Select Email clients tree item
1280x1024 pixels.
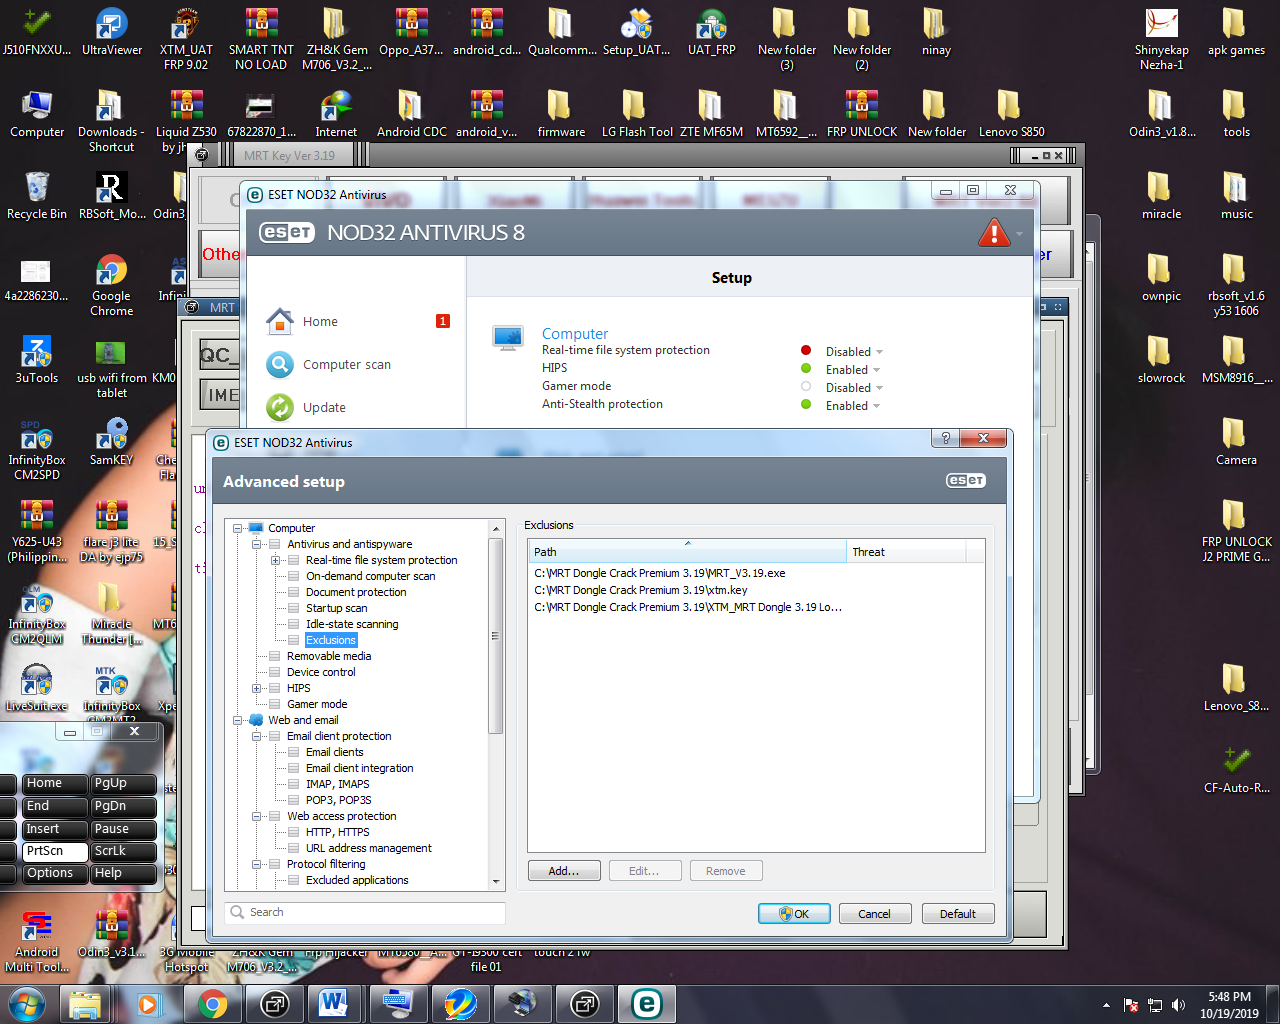pyautogui.click(x=335, y=752)
